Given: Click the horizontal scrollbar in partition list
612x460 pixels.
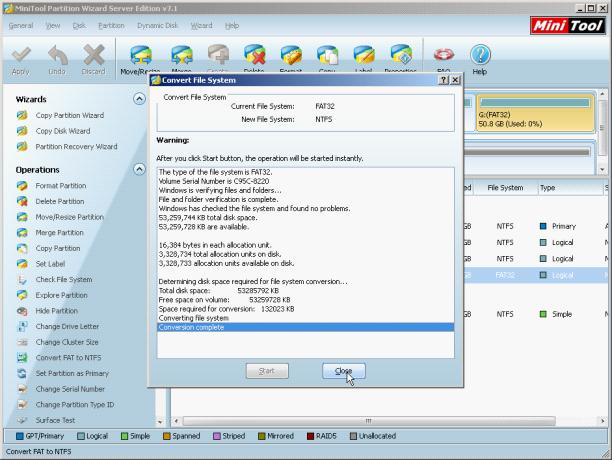Looking at the screenshot, I should 368,421.
